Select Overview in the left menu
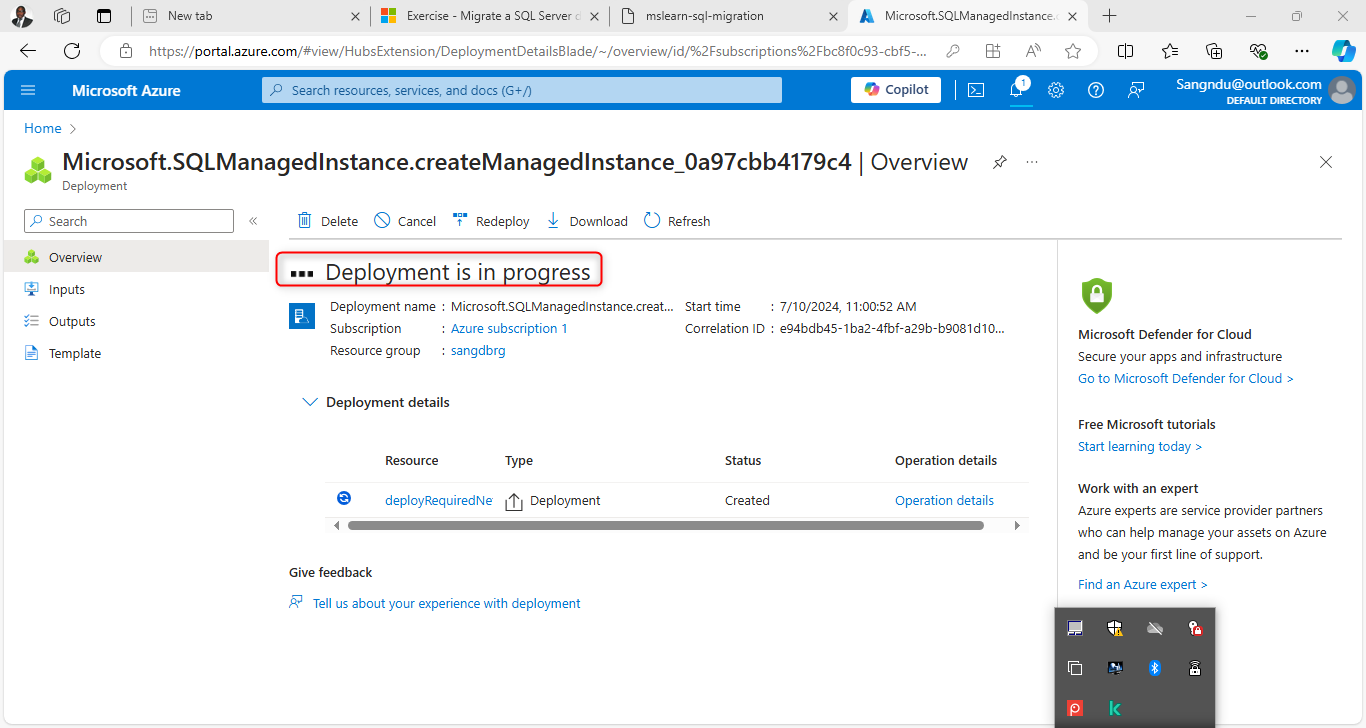 (x=134, y=257)
